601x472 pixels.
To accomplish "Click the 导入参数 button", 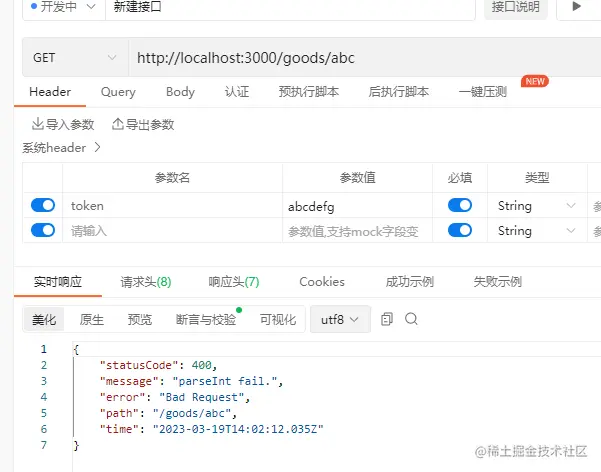I will pos(63,124).
